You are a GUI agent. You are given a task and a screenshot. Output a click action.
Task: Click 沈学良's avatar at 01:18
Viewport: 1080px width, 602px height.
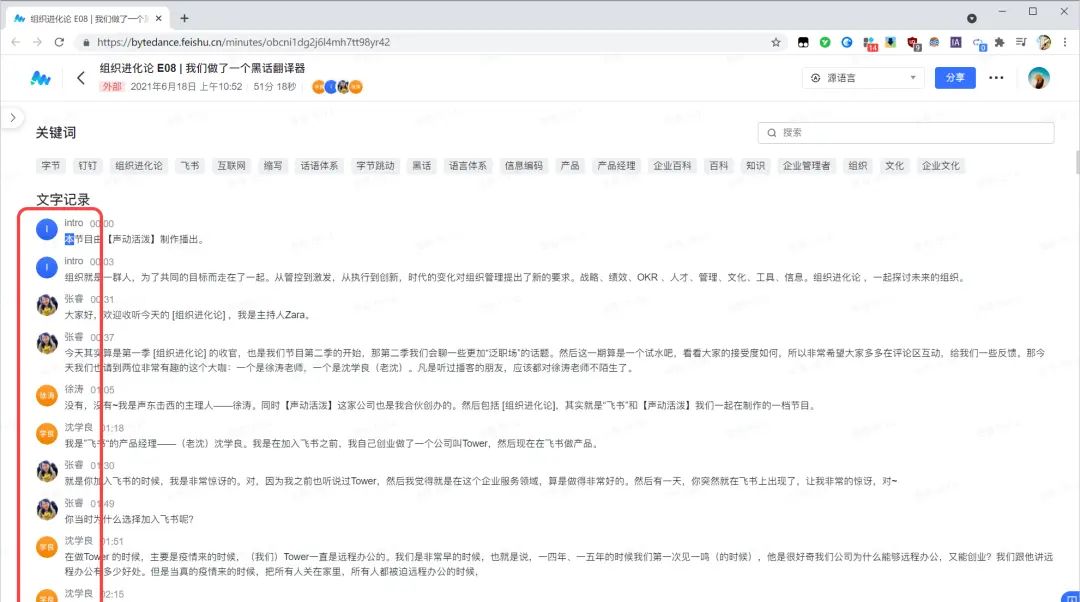(47, 433)
